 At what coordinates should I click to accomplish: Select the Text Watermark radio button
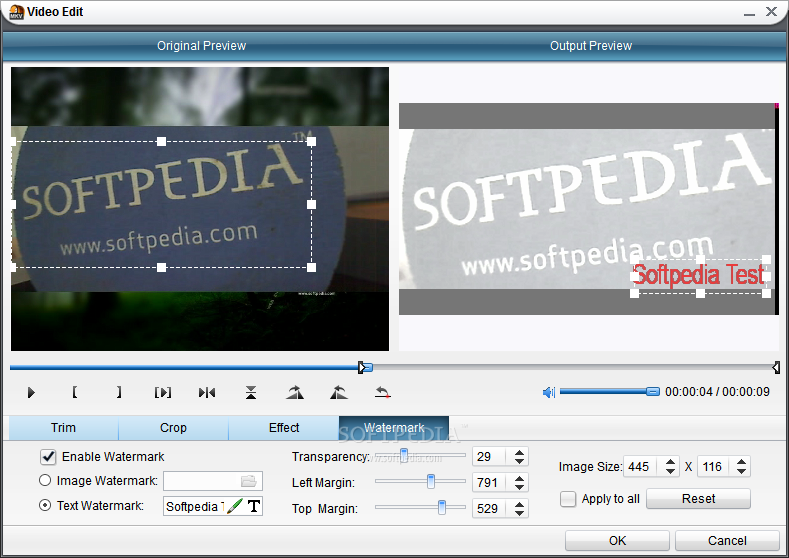coord(45,505)
